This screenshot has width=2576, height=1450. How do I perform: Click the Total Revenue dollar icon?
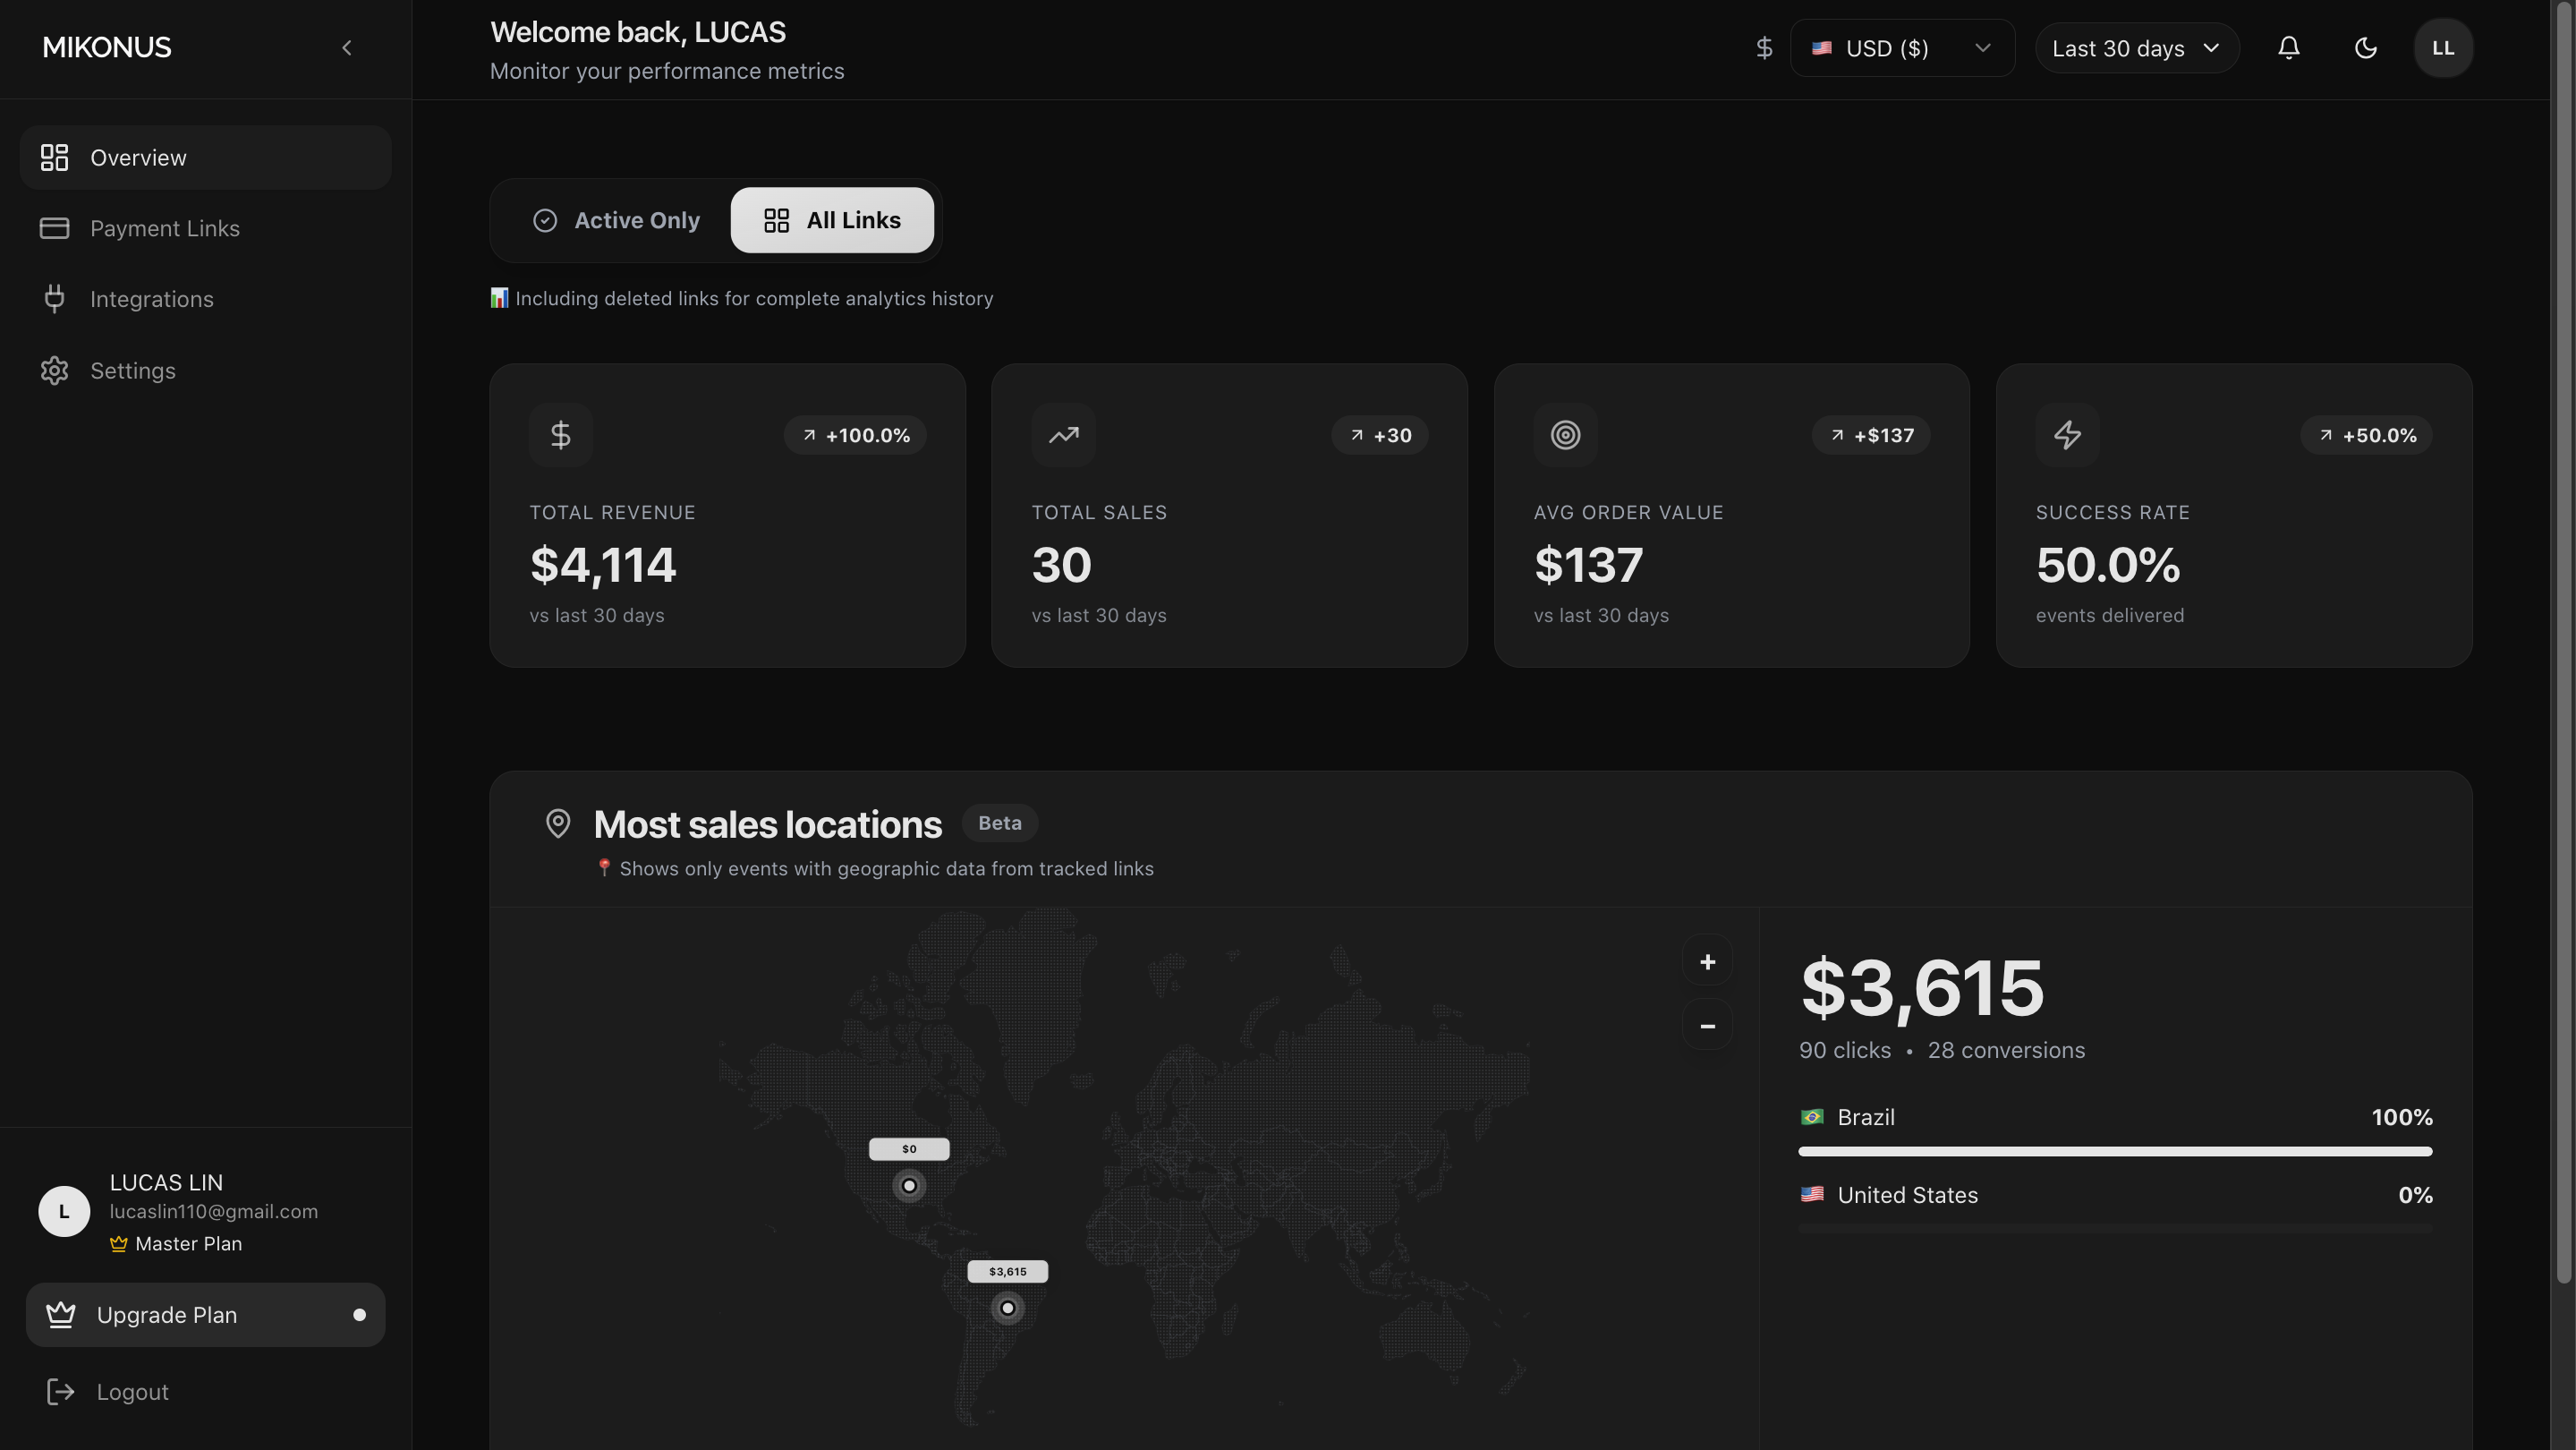pyautogui.click(x=561, y=435)
